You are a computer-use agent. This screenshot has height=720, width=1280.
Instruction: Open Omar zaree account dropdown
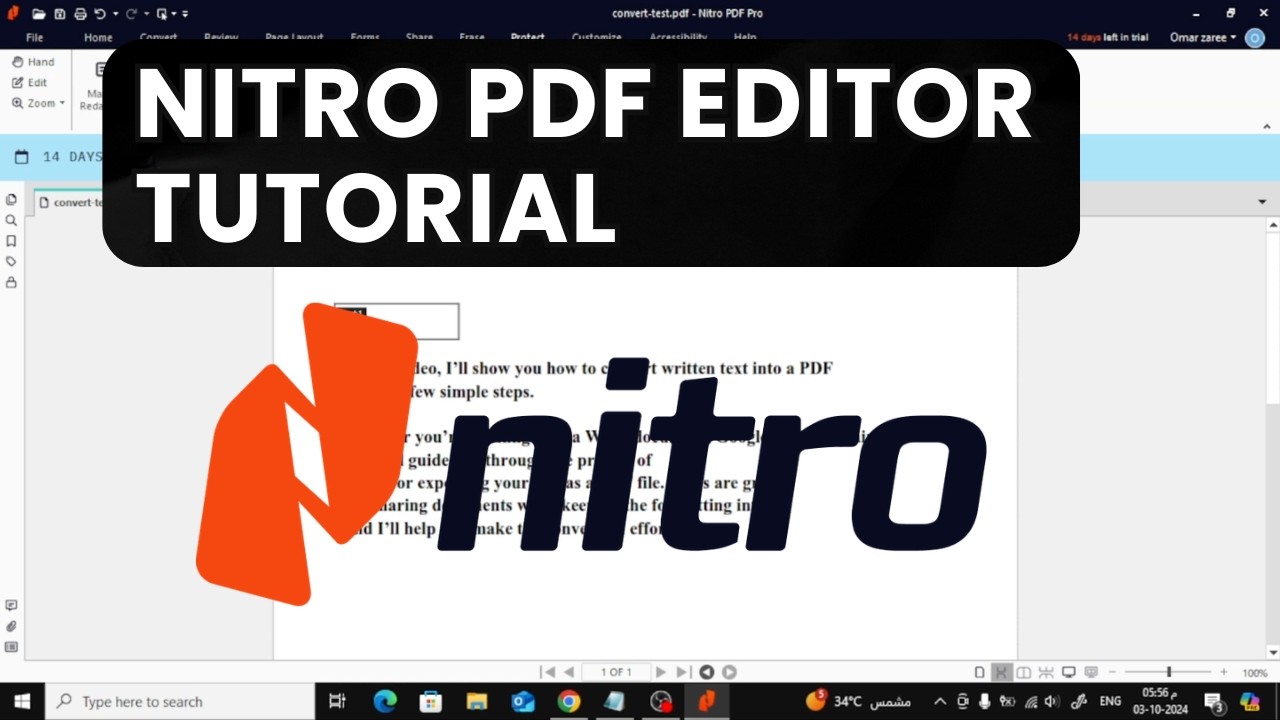tap(1203, 37)
